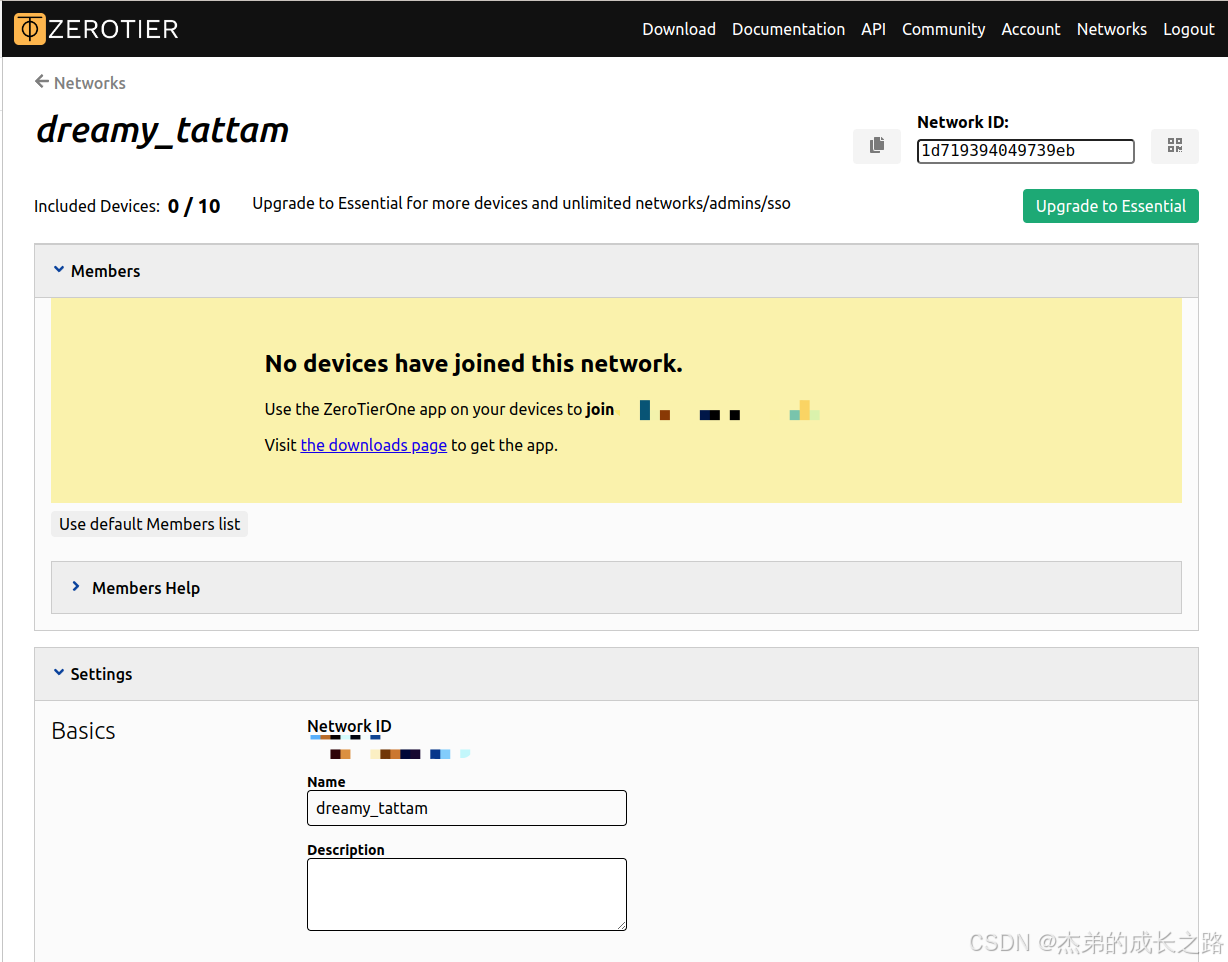Click the Network ID field at top right

[1025, 151]
